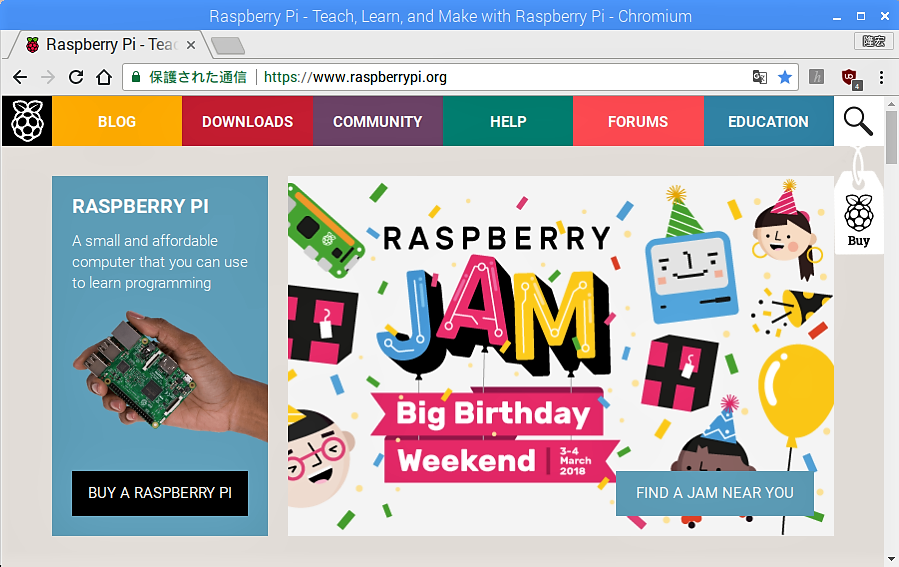Click the translate page icon in address bar
The width and height of the screenshot is (899, 567).
click(759, 77)
